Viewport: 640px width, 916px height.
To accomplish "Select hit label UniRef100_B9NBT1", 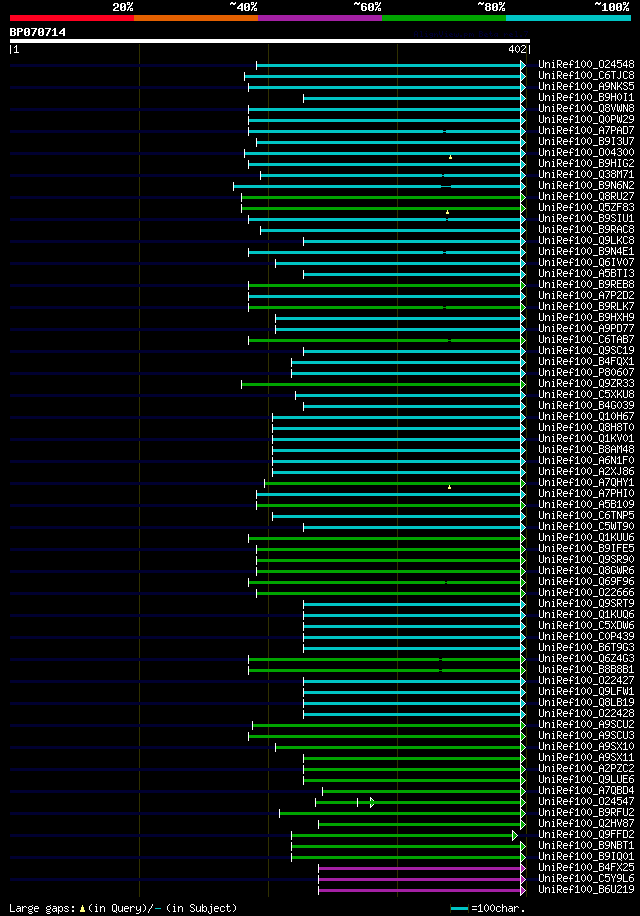I will click(586, 845).
